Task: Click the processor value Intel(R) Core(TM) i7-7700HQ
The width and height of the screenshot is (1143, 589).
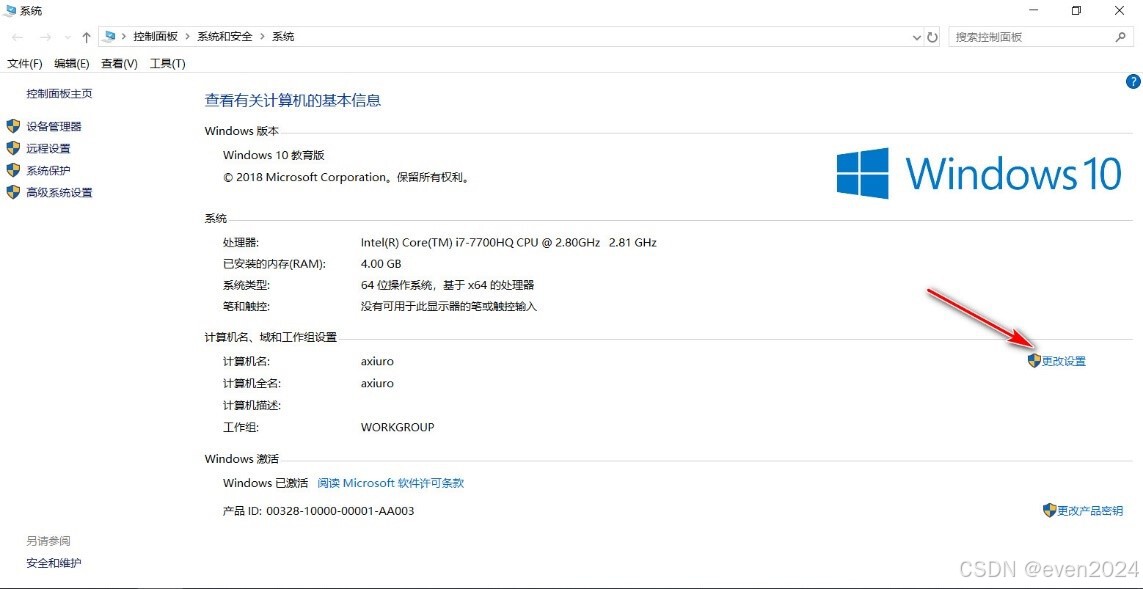Action: click(x=509, y=243)
